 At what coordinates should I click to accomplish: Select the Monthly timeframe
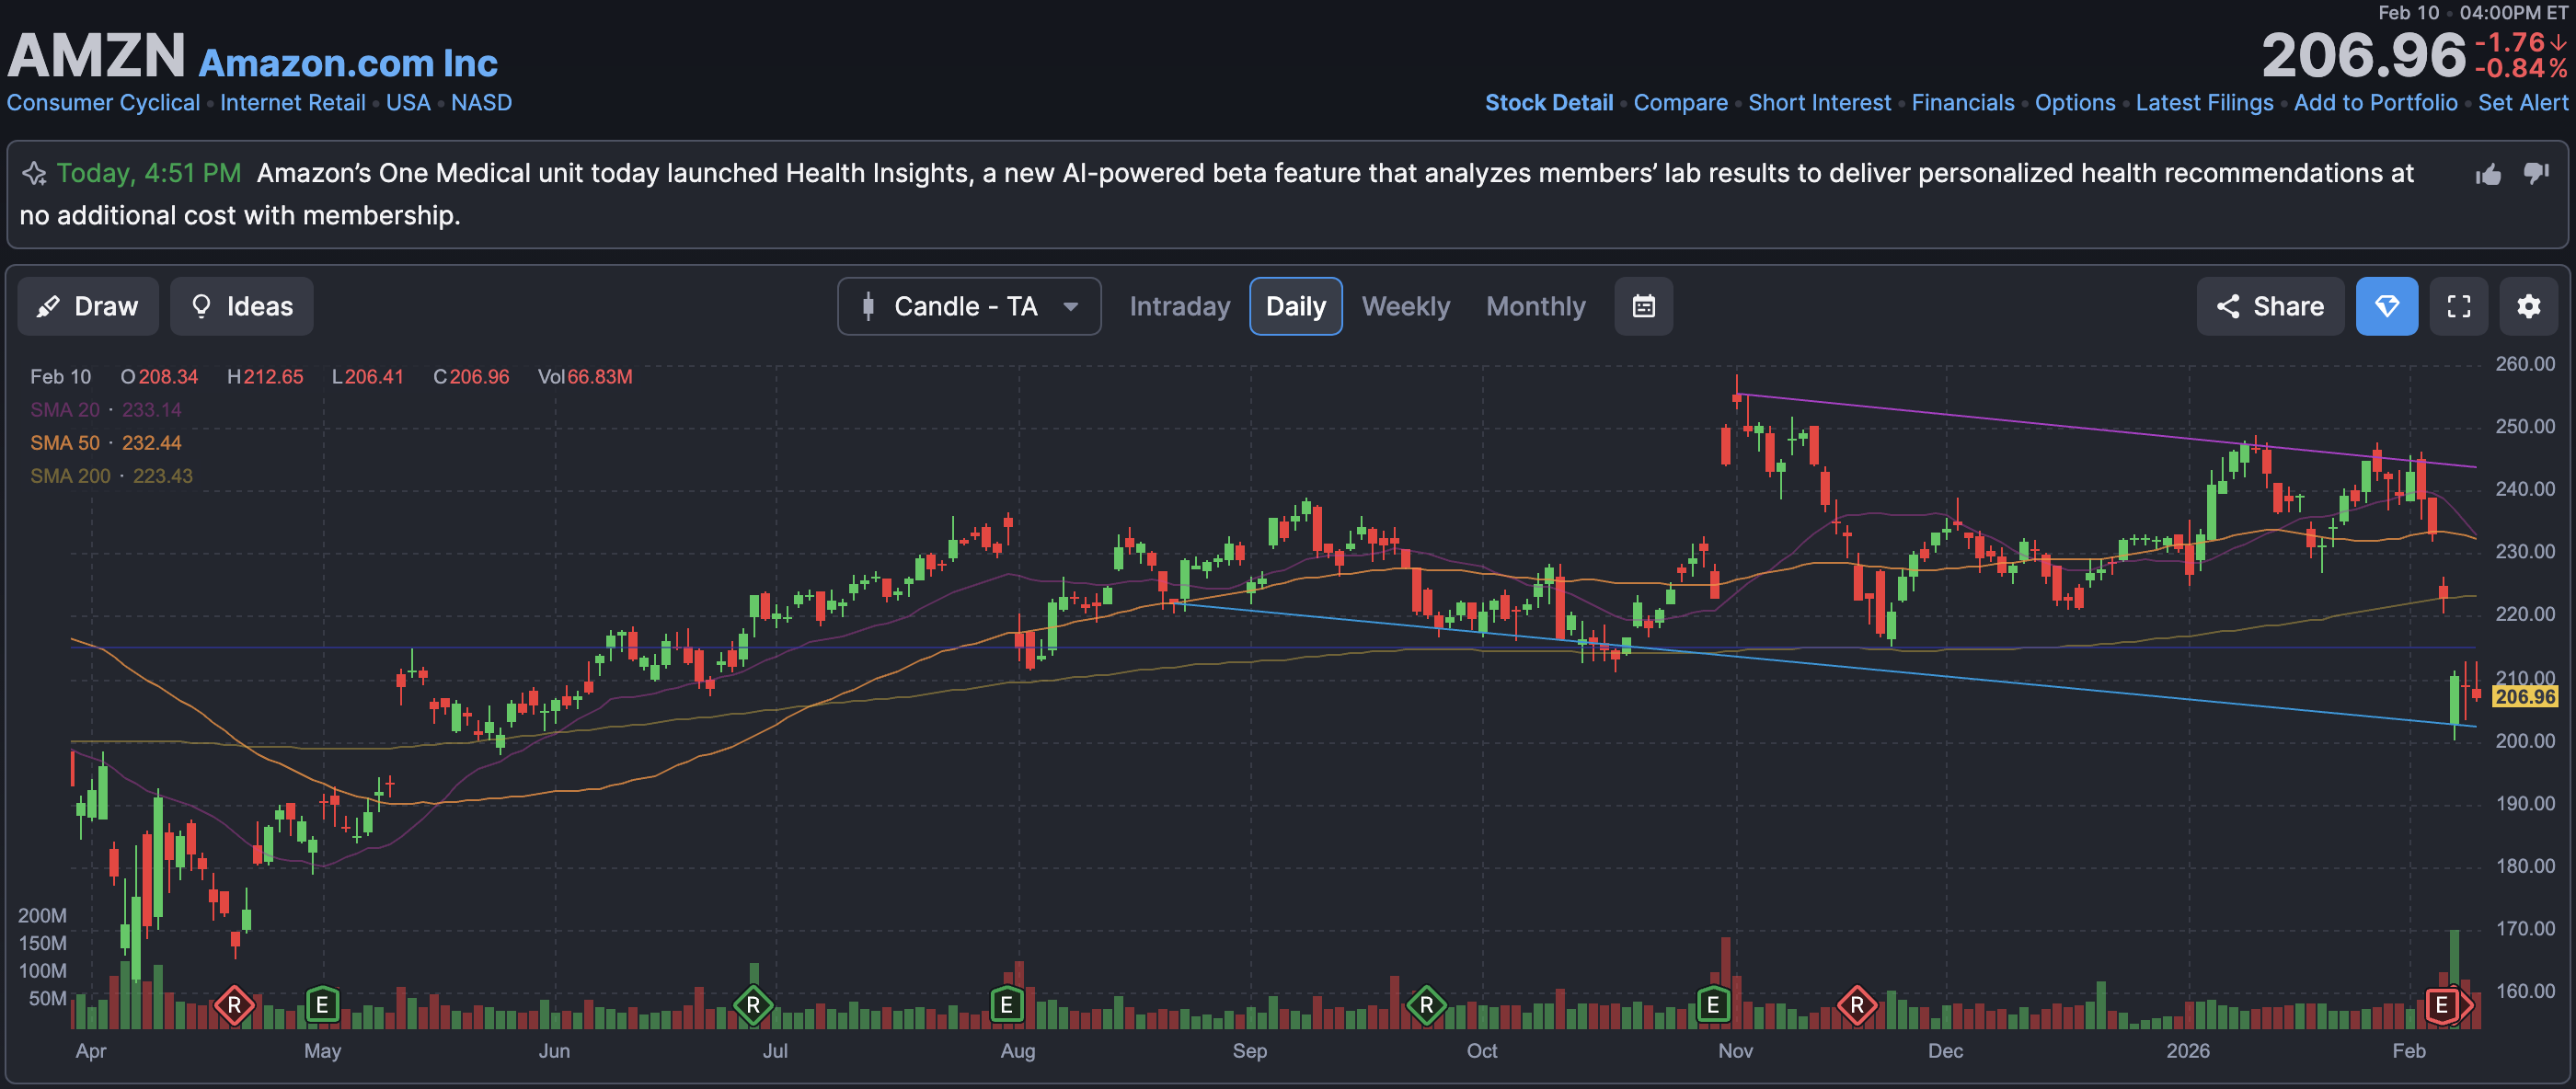(x=1535, y=306)
